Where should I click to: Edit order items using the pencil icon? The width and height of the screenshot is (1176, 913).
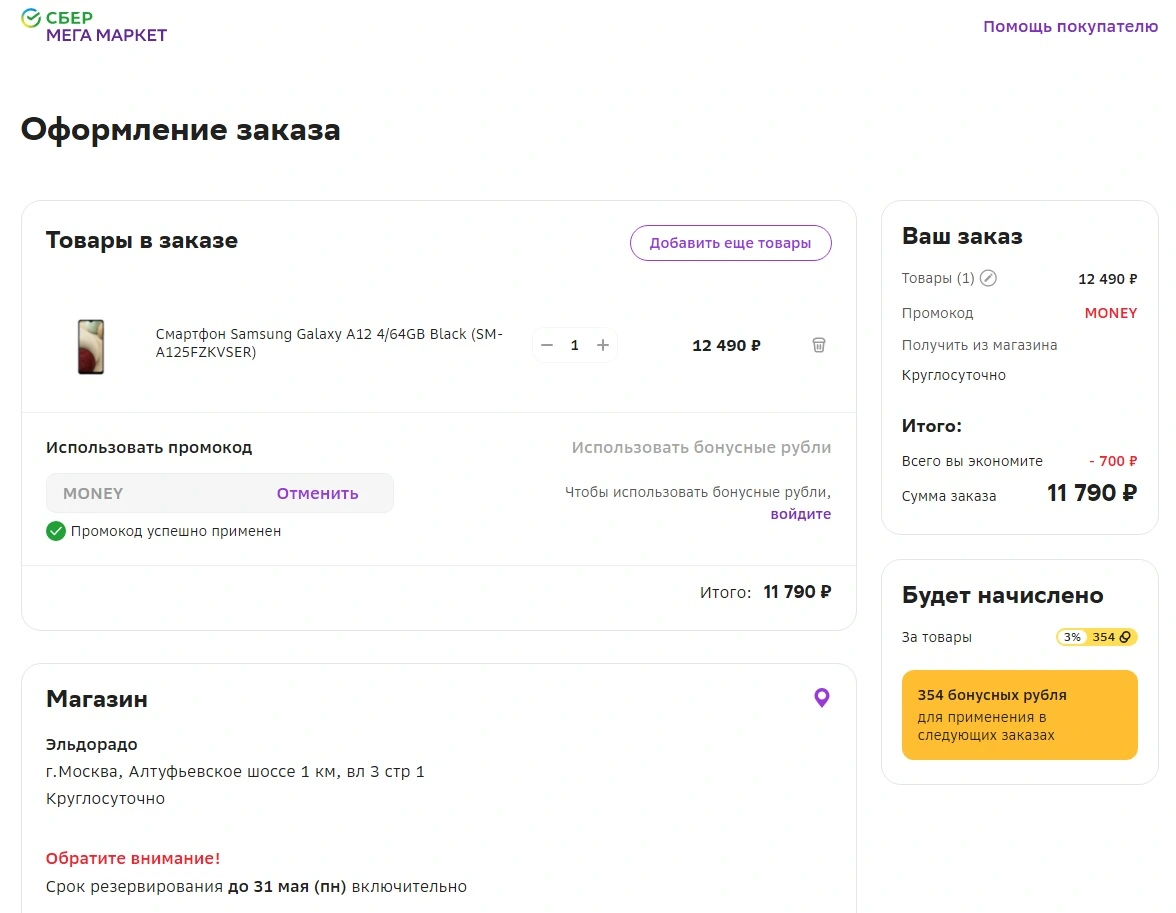[x=988, y=278]
